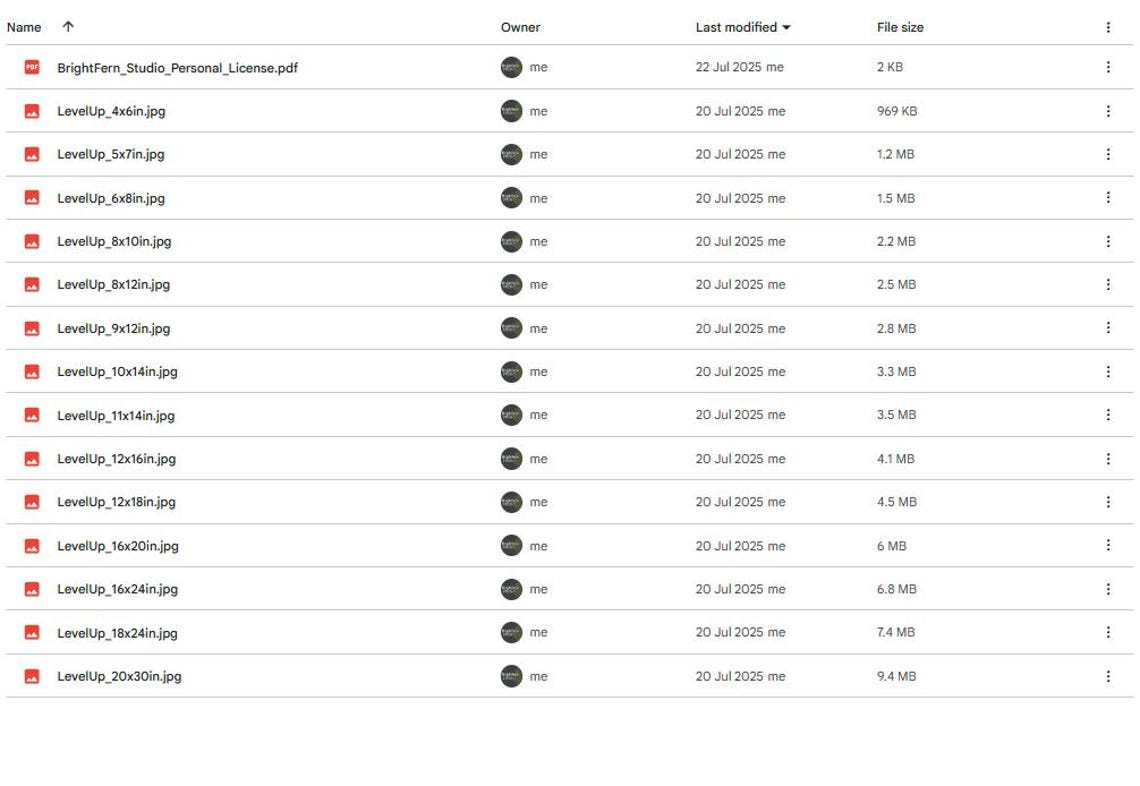Click the Owner column header
This screenshot has width=1140, height=786.
pos(521,28)
